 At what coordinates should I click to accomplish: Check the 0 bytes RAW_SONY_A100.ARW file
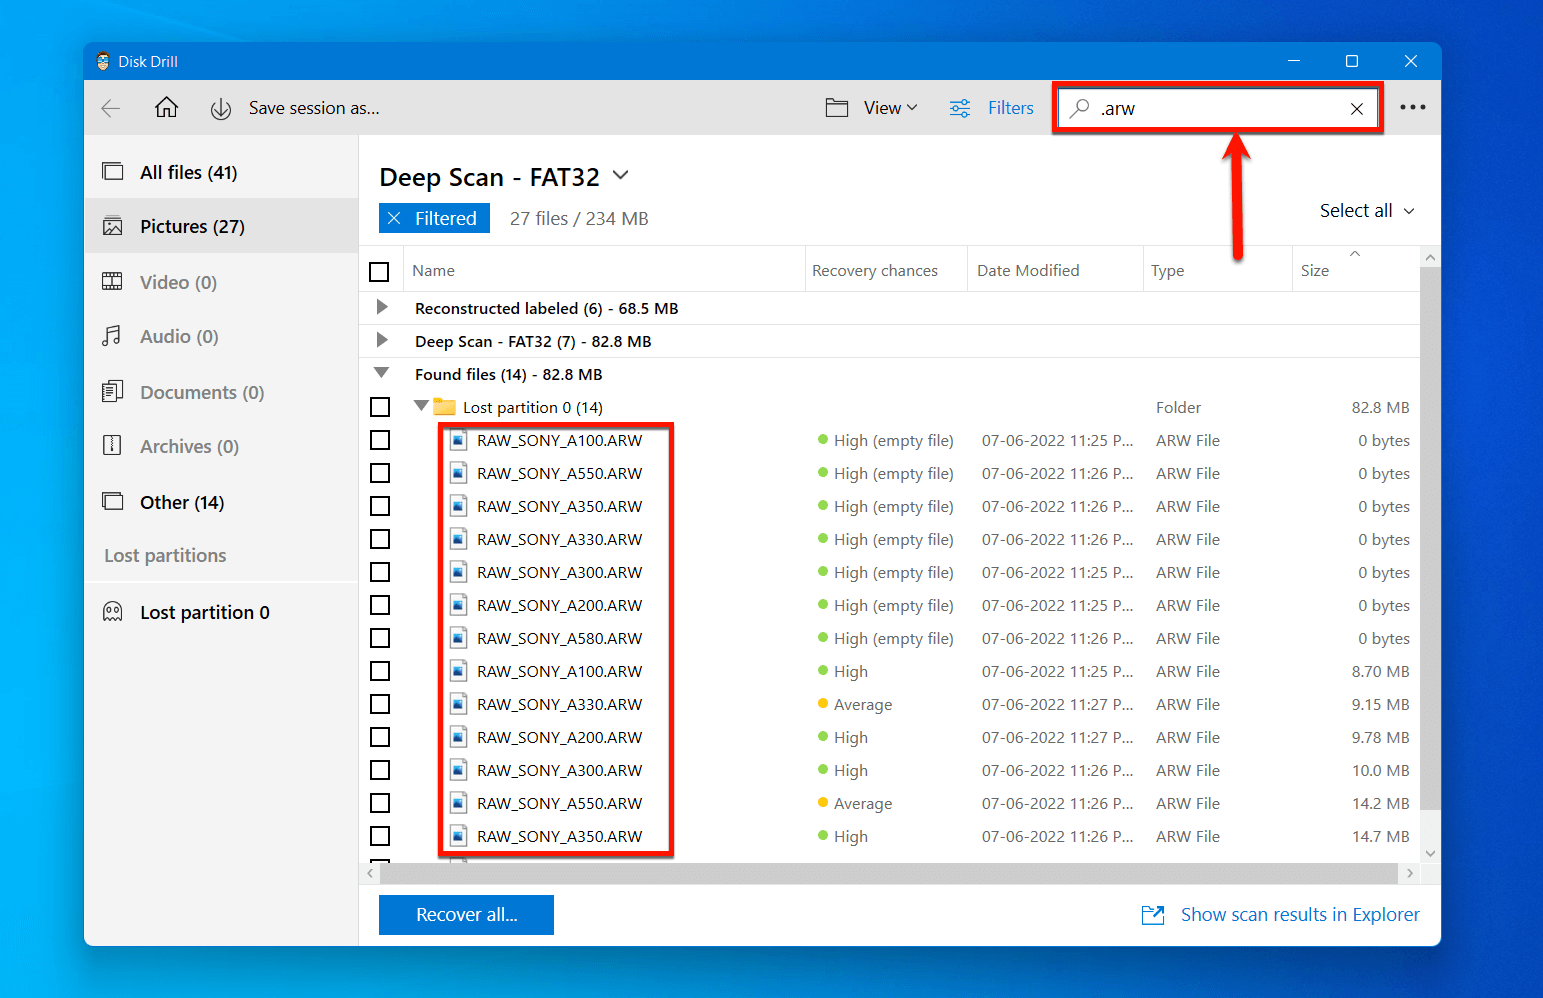tap(380, 440)
